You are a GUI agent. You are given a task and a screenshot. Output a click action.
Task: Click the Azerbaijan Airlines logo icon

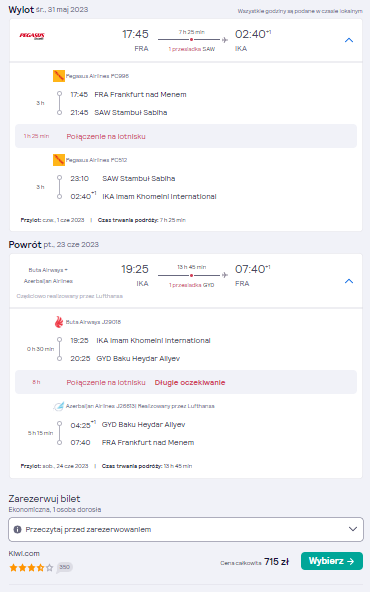tap(59, 406)
